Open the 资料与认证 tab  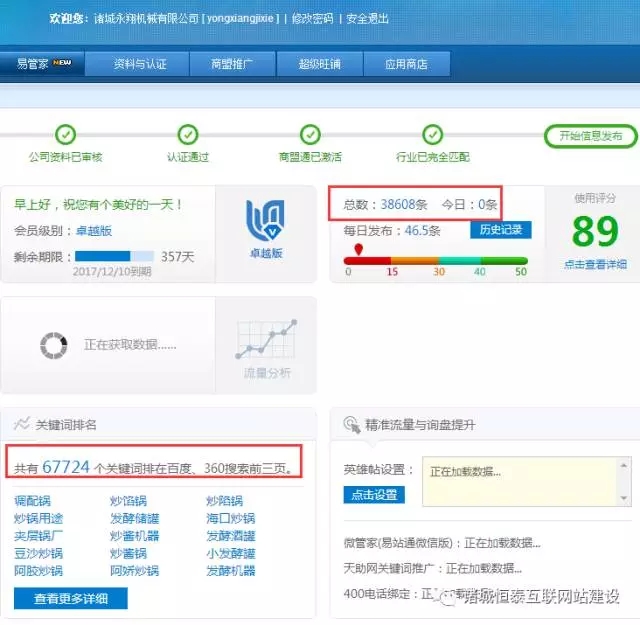[x=140, y=64]
